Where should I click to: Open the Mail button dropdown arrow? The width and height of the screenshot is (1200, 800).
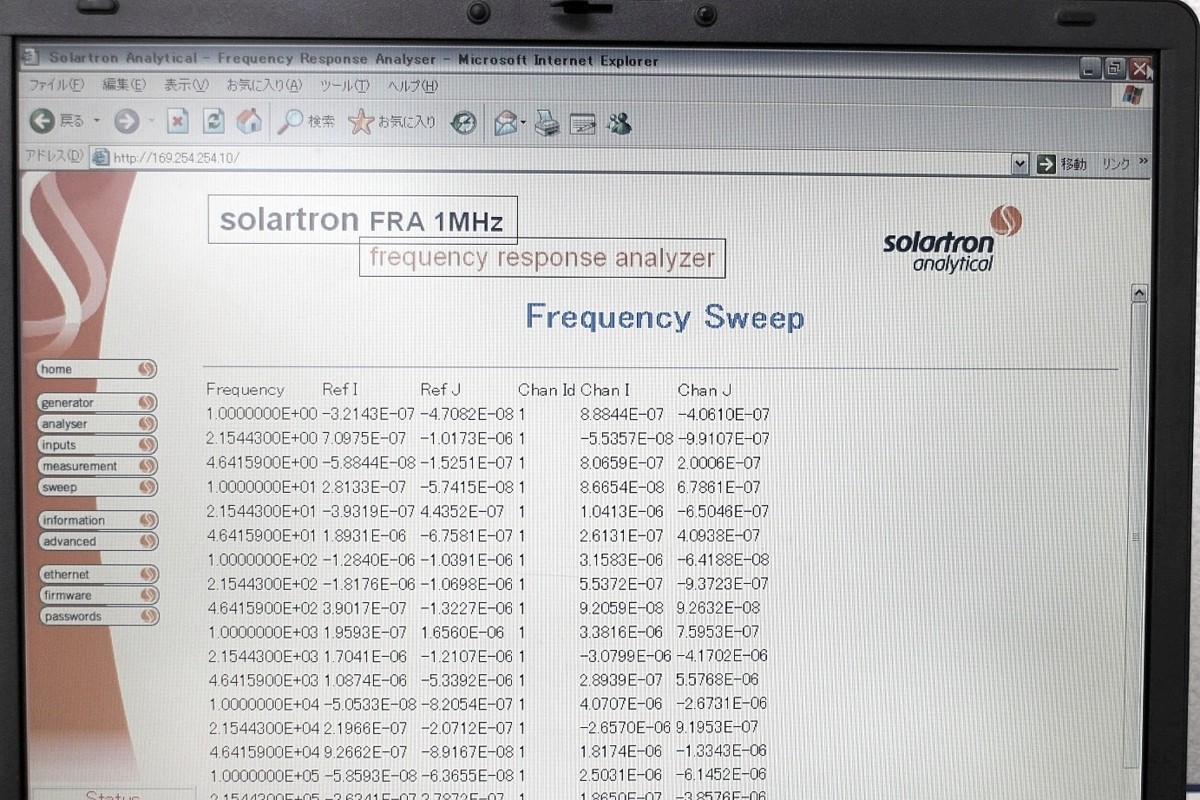[523, 124]
